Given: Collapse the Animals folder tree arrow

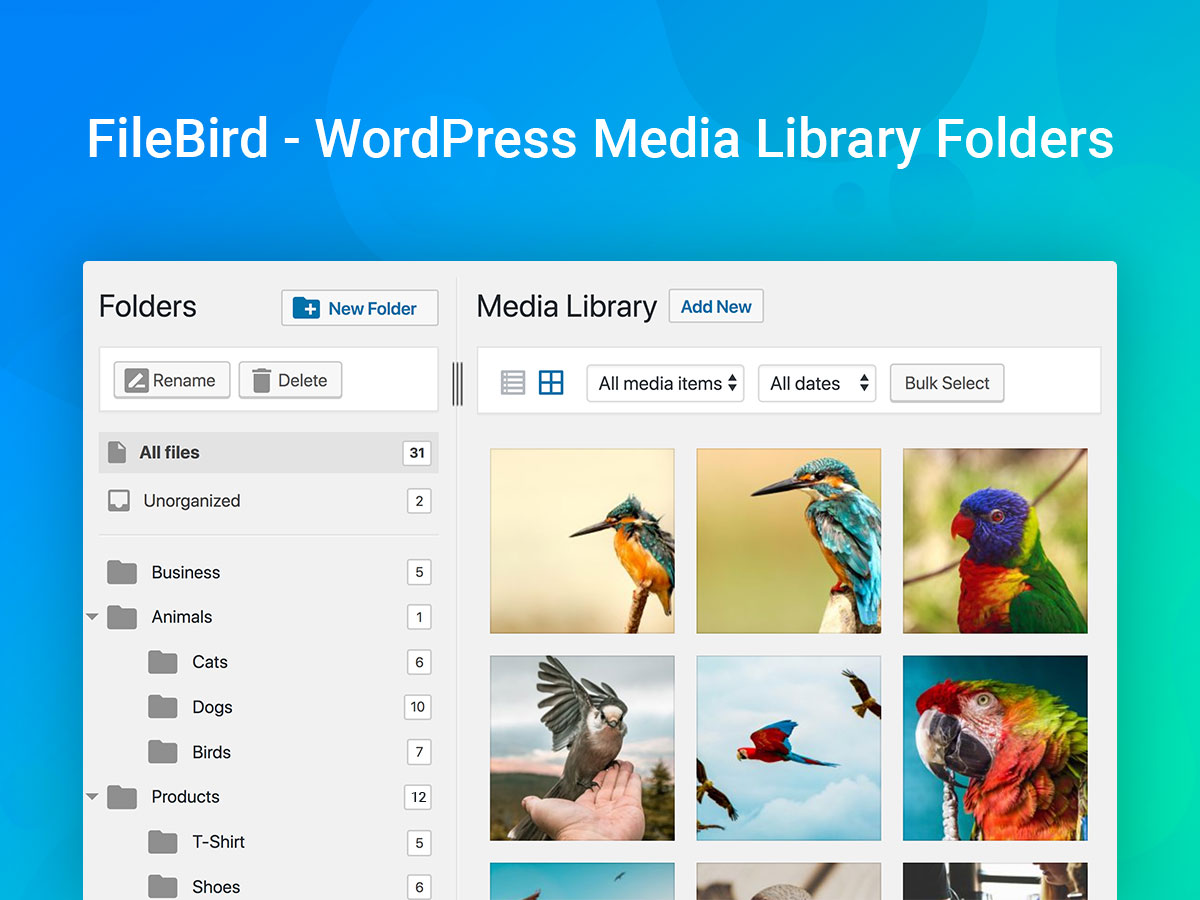Looking at the screenshot, I should (x=92, y=617).
